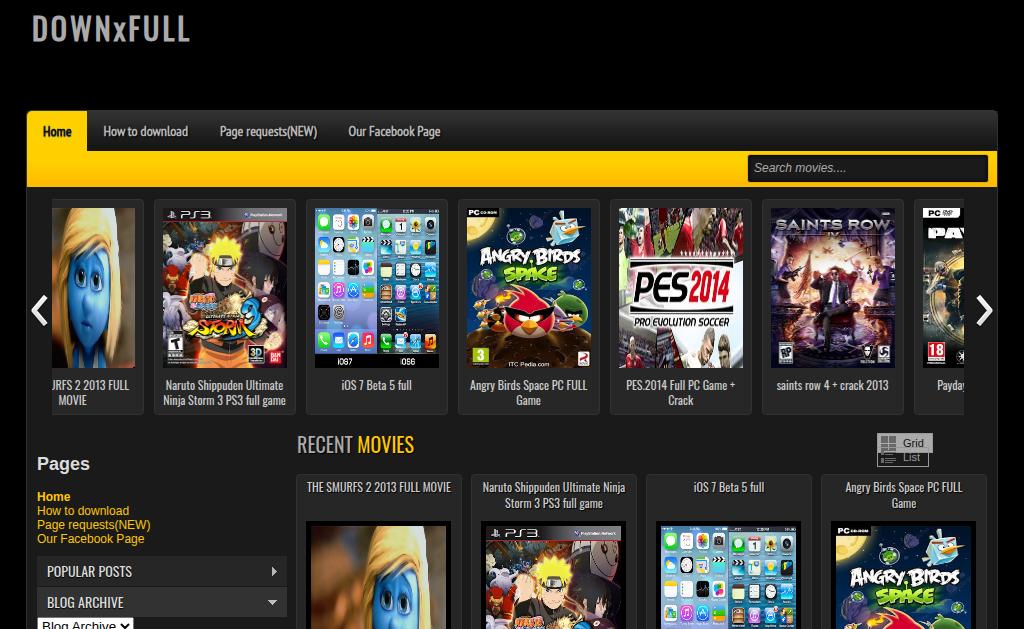Screen dimensions: 1024x629
Task: Click the carousel next arrow
Action: point(984,310)
